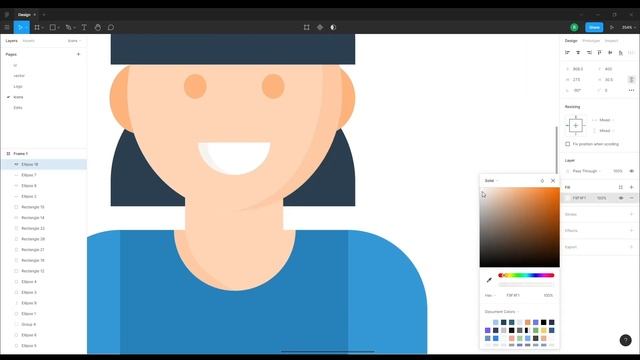Open the horizontal constraint Mixed dropdown
The width and height of the screenshot is (640, 360).
607,120
